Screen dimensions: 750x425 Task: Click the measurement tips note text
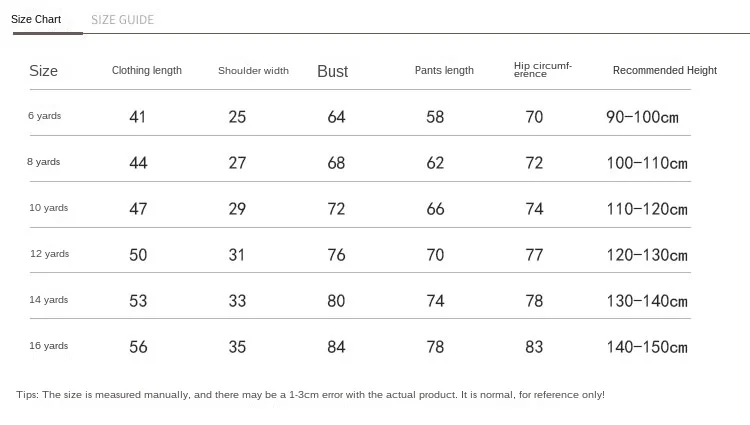(x=310, y=395)
